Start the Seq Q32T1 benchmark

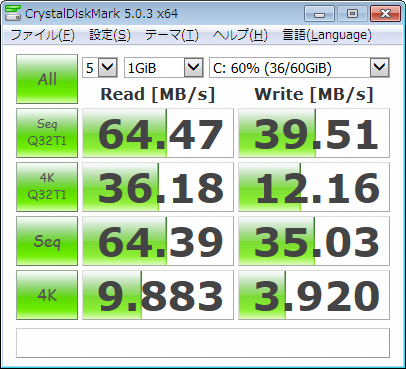click(x=47, y=133)
